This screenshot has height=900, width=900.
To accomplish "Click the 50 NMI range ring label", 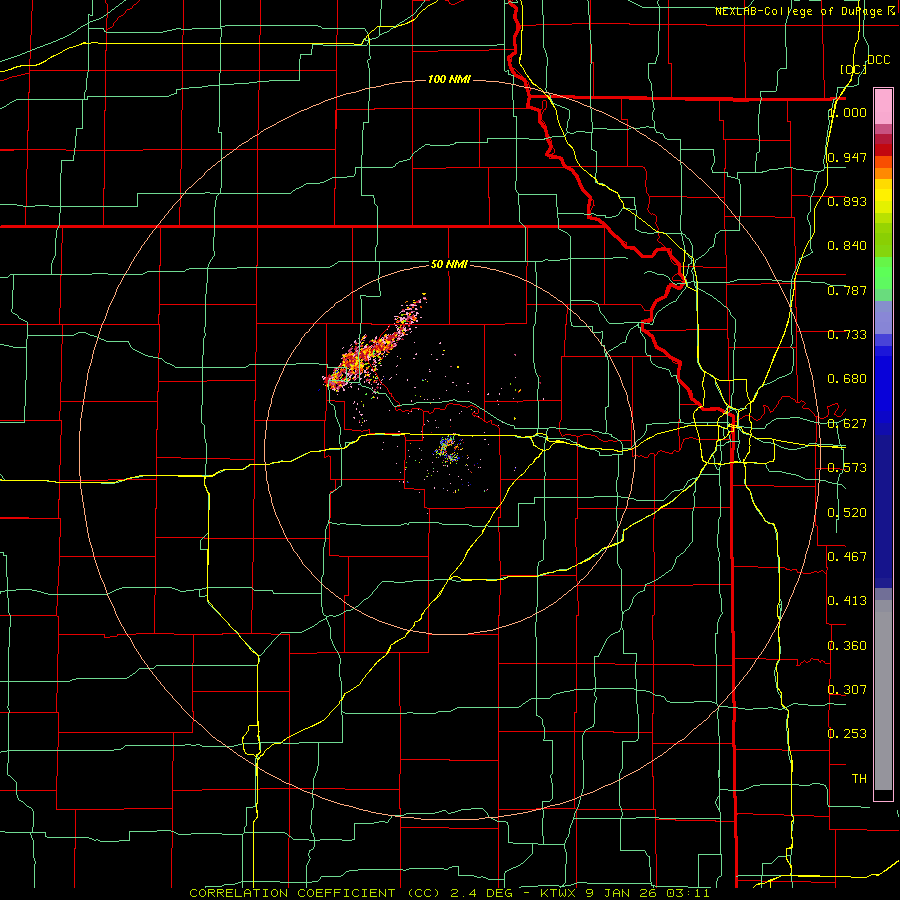I will 449,264.
